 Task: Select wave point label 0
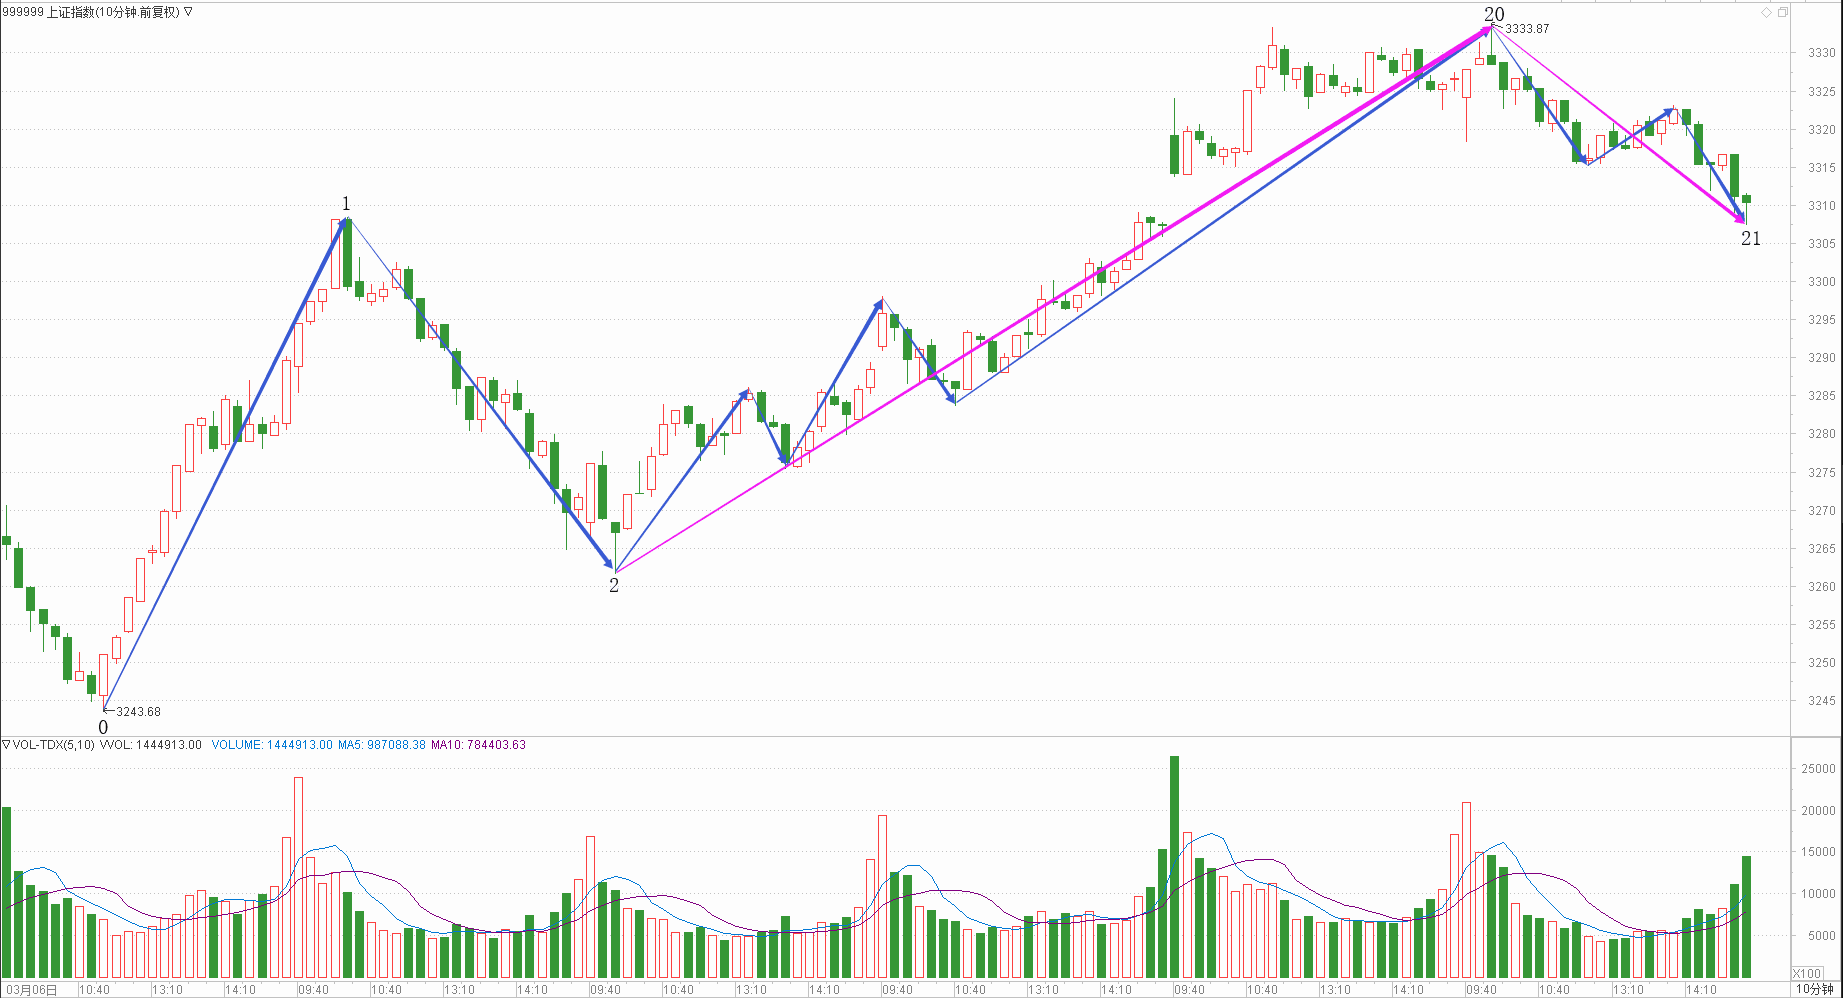(103, 727)
